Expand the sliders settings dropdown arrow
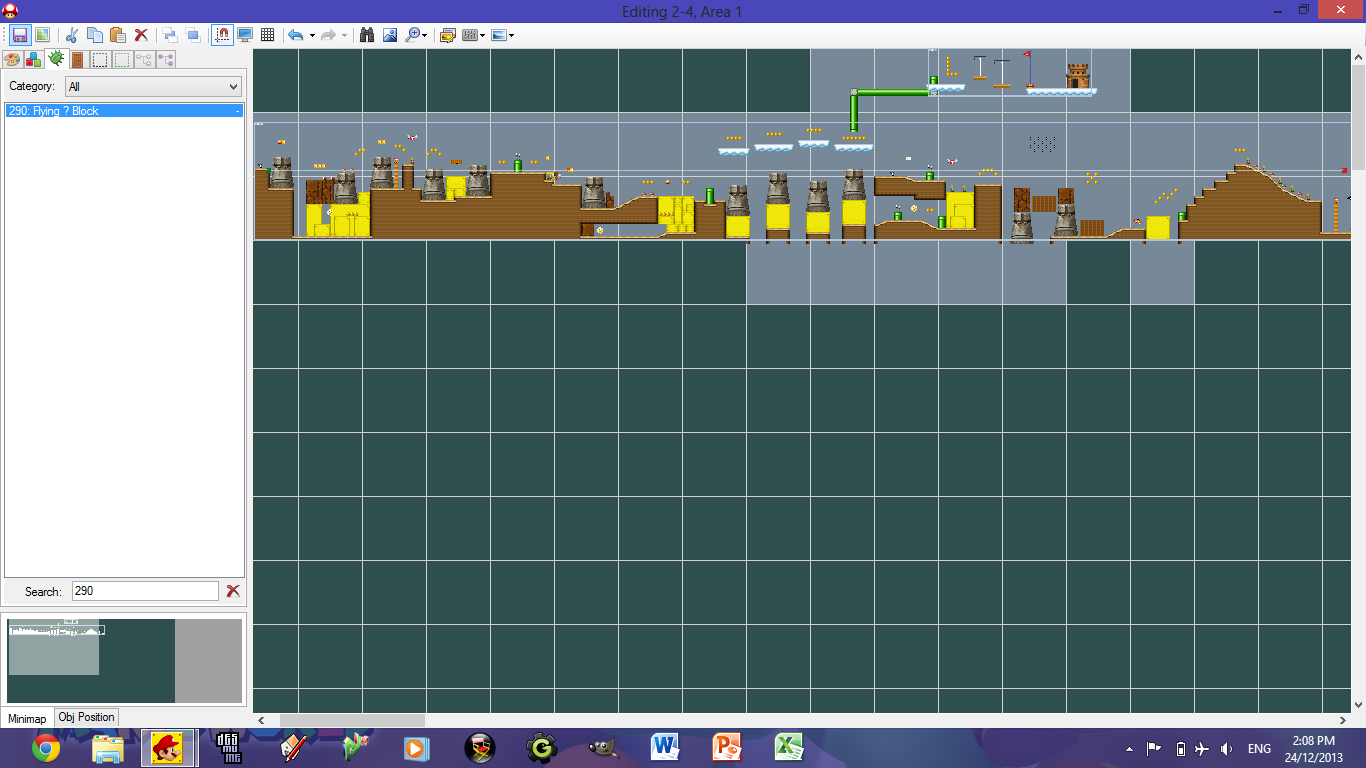1366x768 pixels. tap(483, 35)
